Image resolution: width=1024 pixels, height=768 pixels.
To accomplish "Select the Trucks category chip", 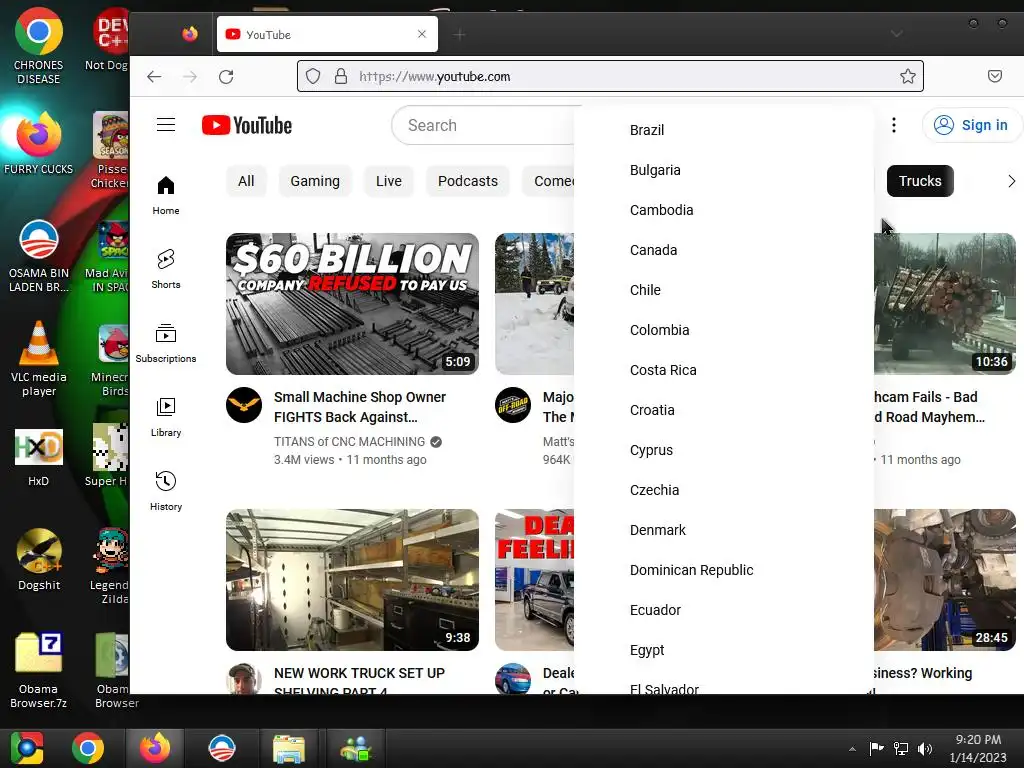I will coord(920,181).
